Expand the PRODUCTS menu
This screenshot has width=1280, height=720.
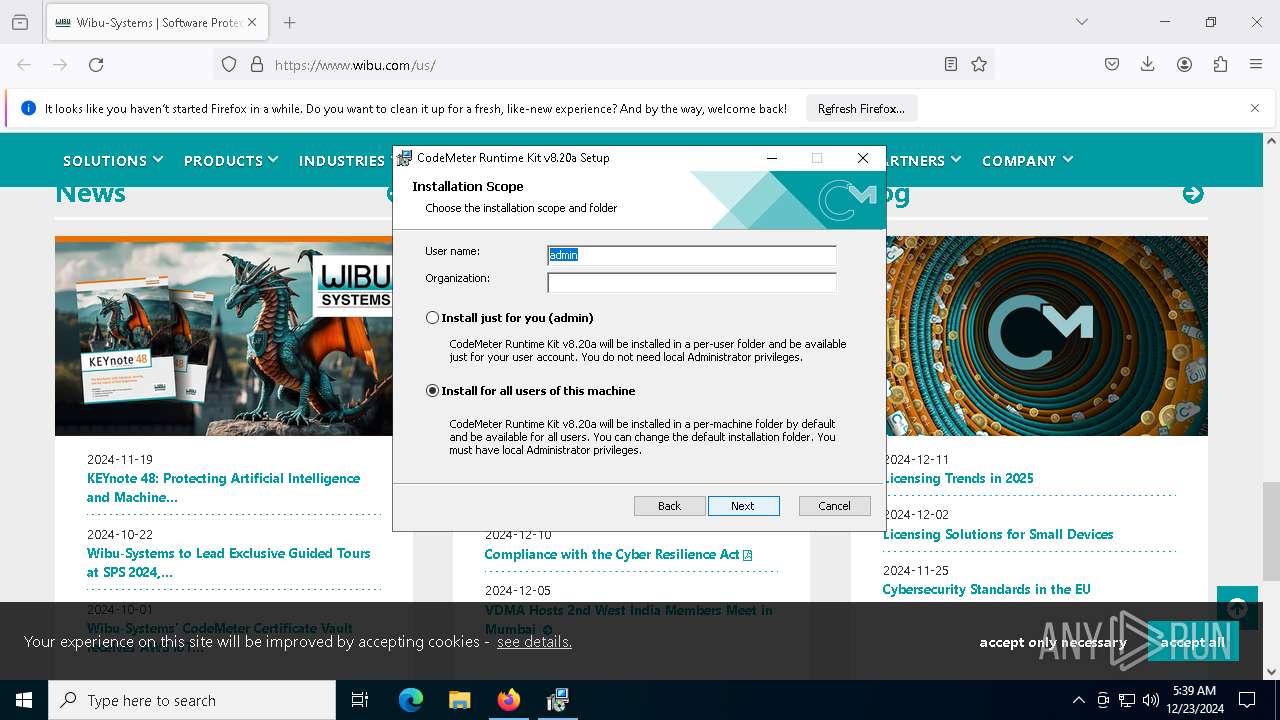231,160
